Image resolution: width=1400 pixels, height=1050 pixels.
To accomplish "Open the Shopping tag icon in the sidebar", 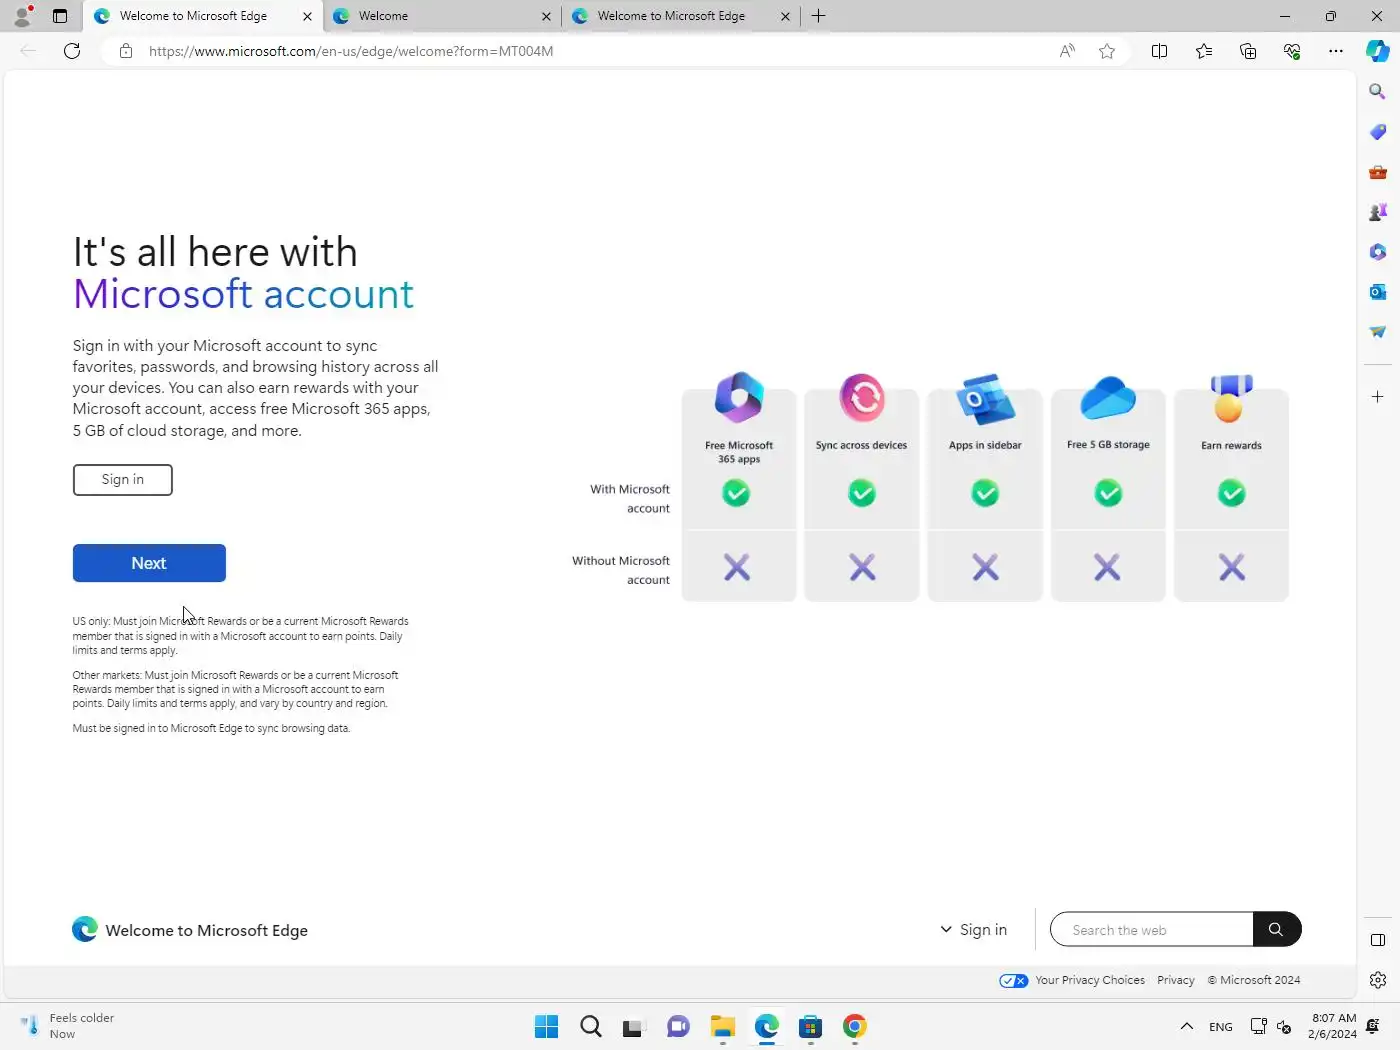I will pos(1377,132).
